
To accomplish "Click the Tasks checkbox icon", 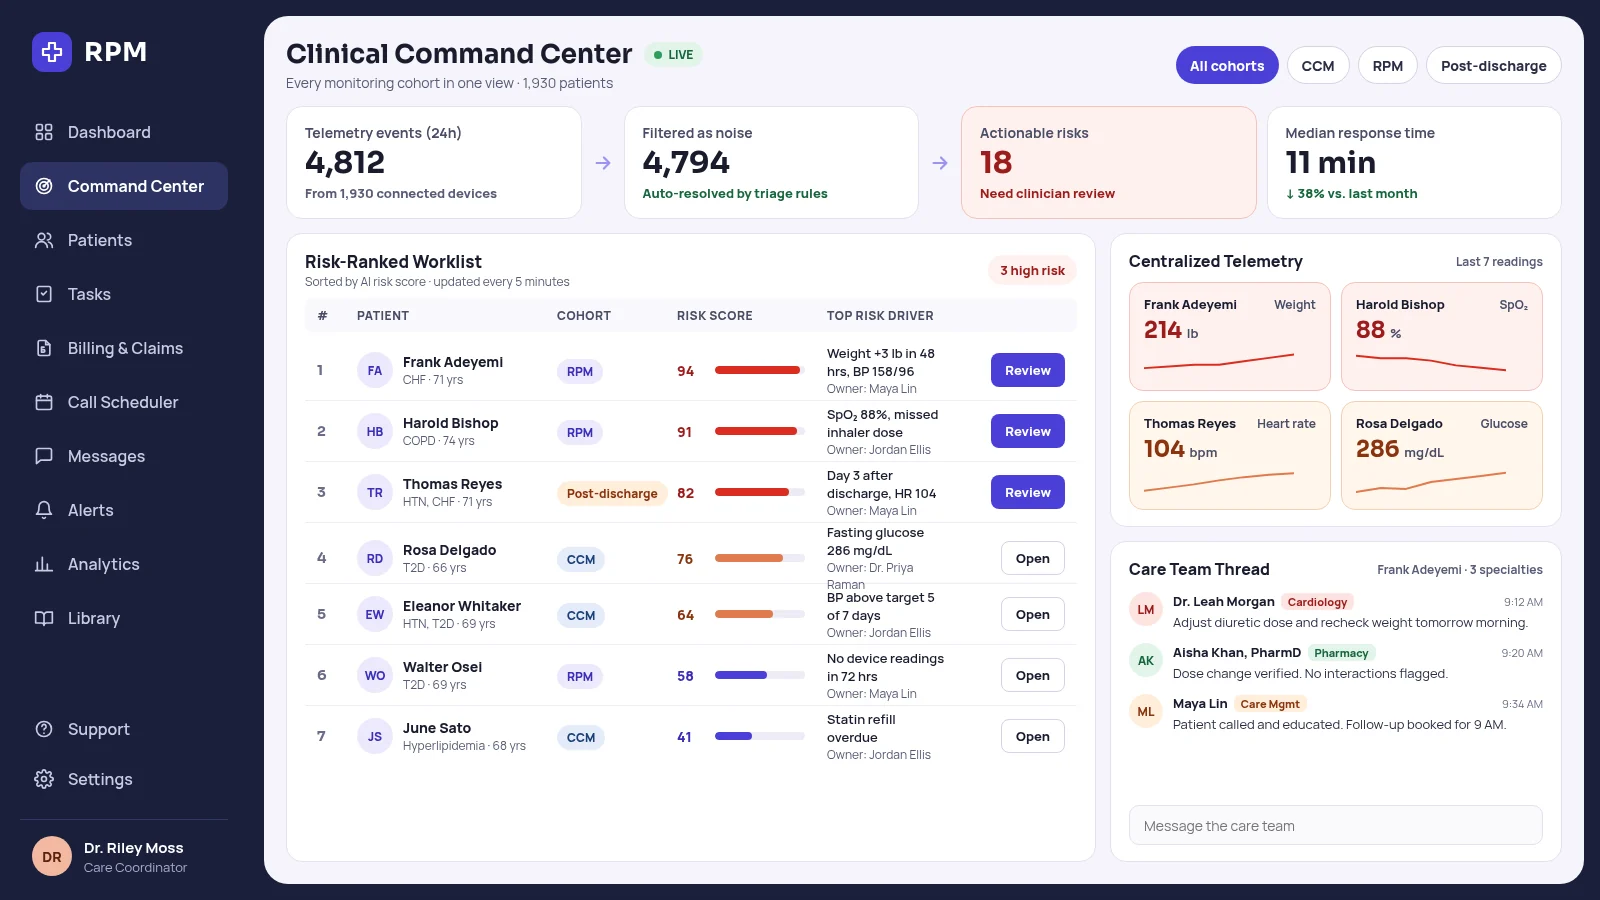I will (44, 294).
